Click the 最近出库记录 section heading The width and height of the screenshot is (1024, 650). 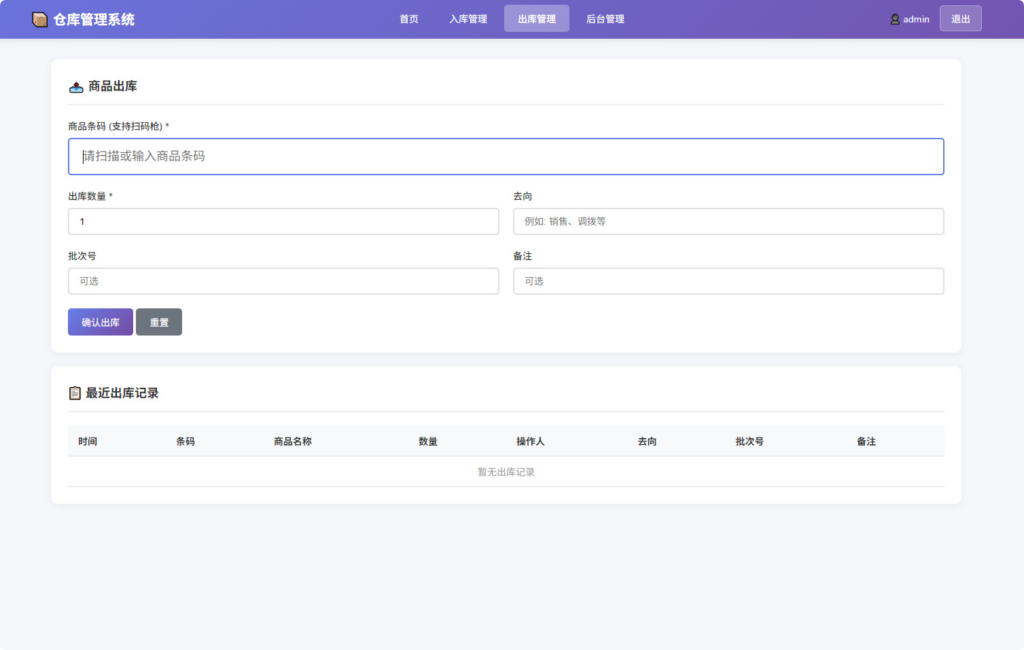coord(122,393)
